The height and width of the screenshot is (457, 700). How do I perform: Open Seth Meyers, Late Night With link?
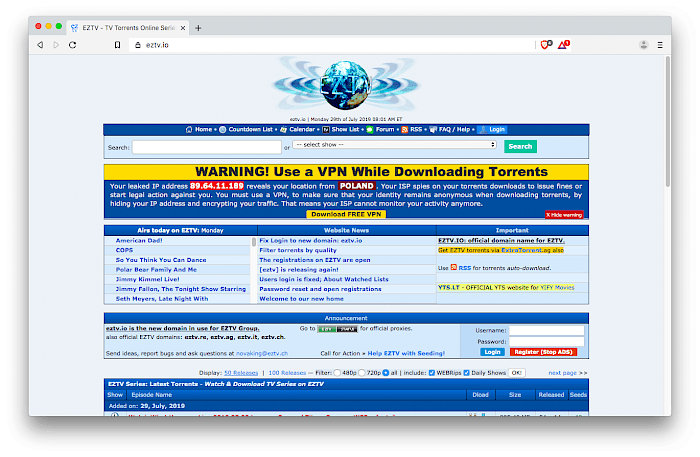pos(162,299)
